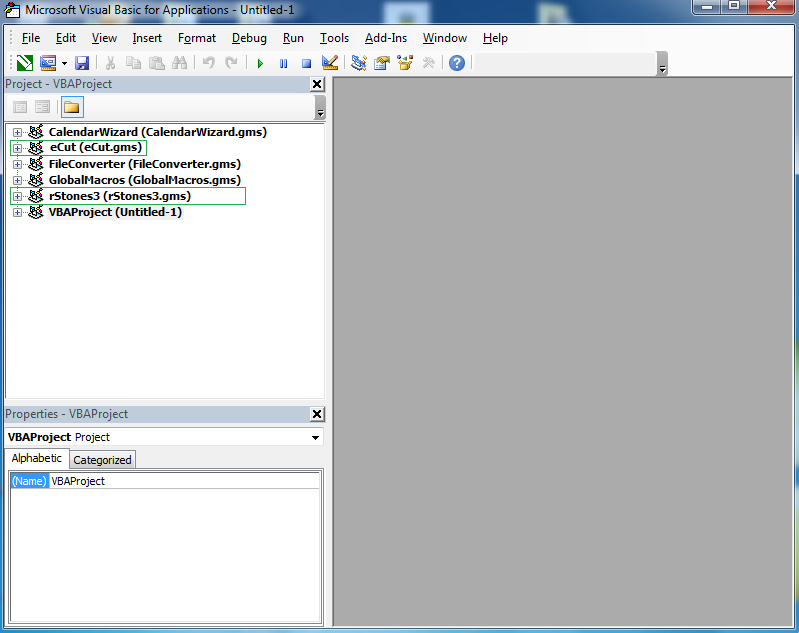Click the GlobalMacros project icon
This screenshot has height=633, width=799.
(x=36, y=179)
